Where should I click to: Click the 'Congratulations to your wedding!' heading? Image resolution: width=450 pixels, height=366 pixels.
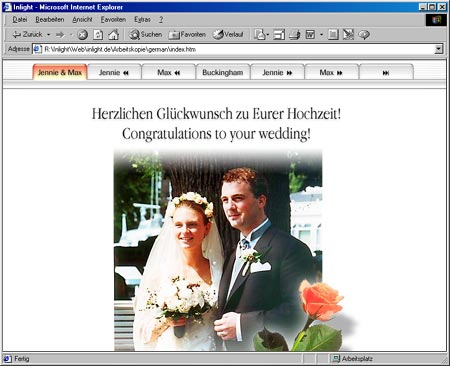click(216, 134)
